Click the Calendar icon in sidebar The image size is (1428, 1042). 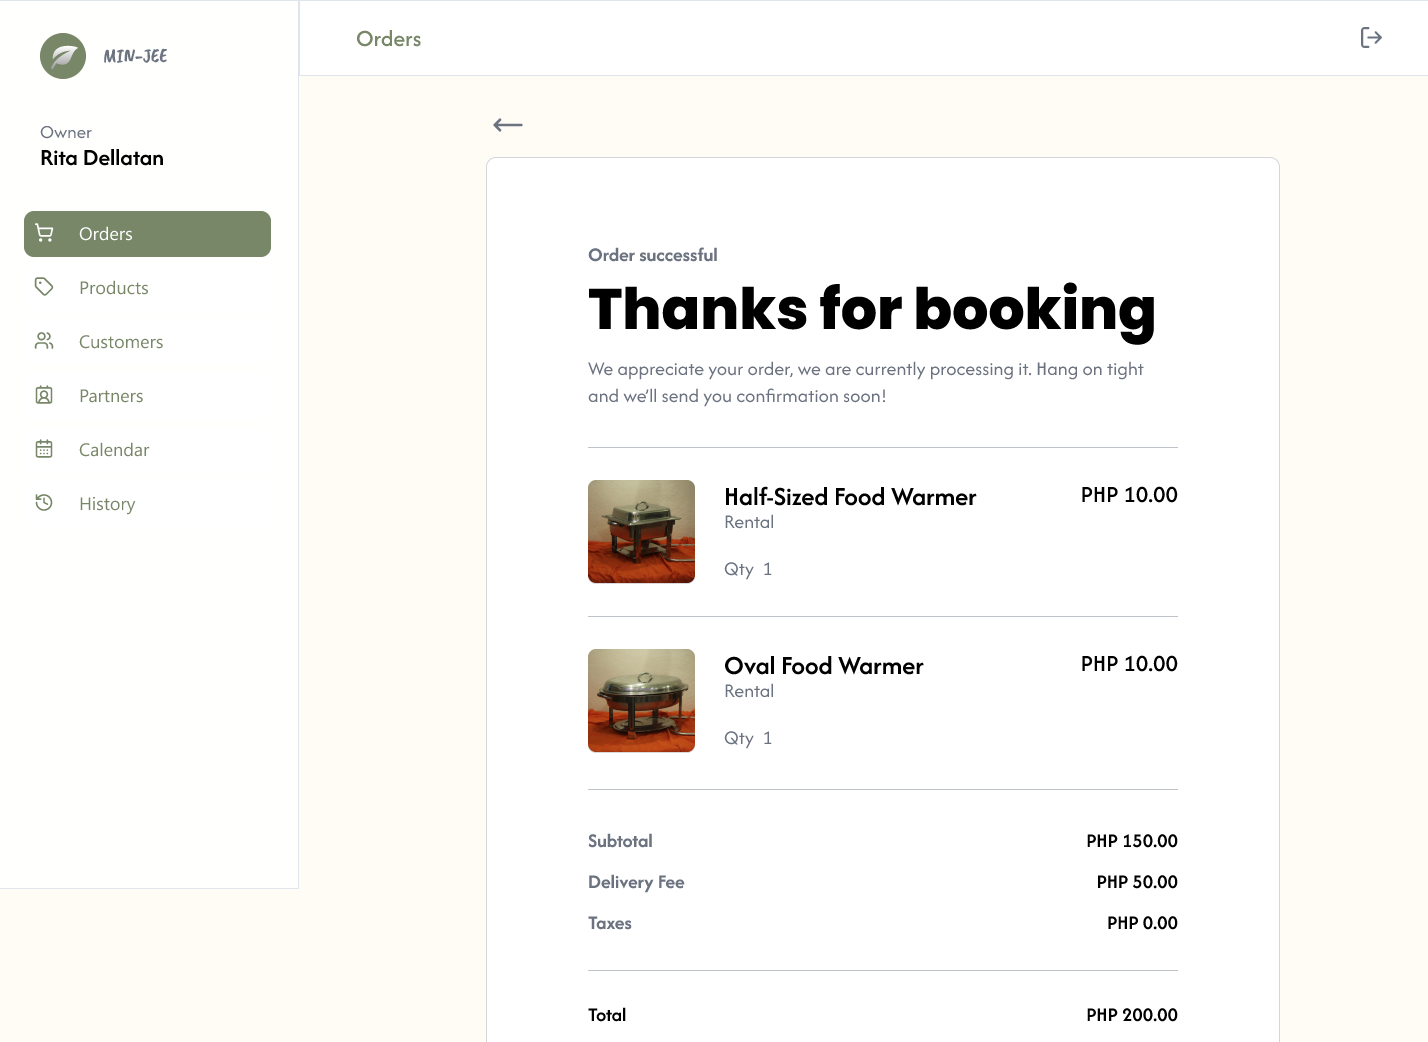click(44, 449)
